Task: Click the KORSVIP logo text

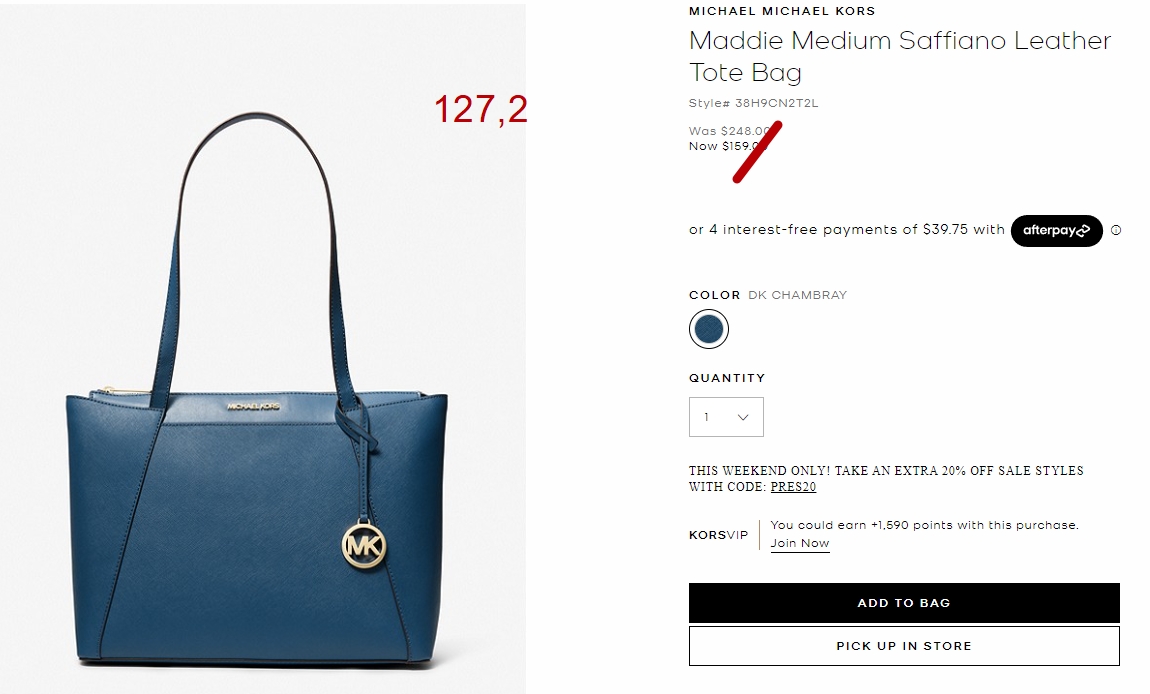Action: point(718,535)
